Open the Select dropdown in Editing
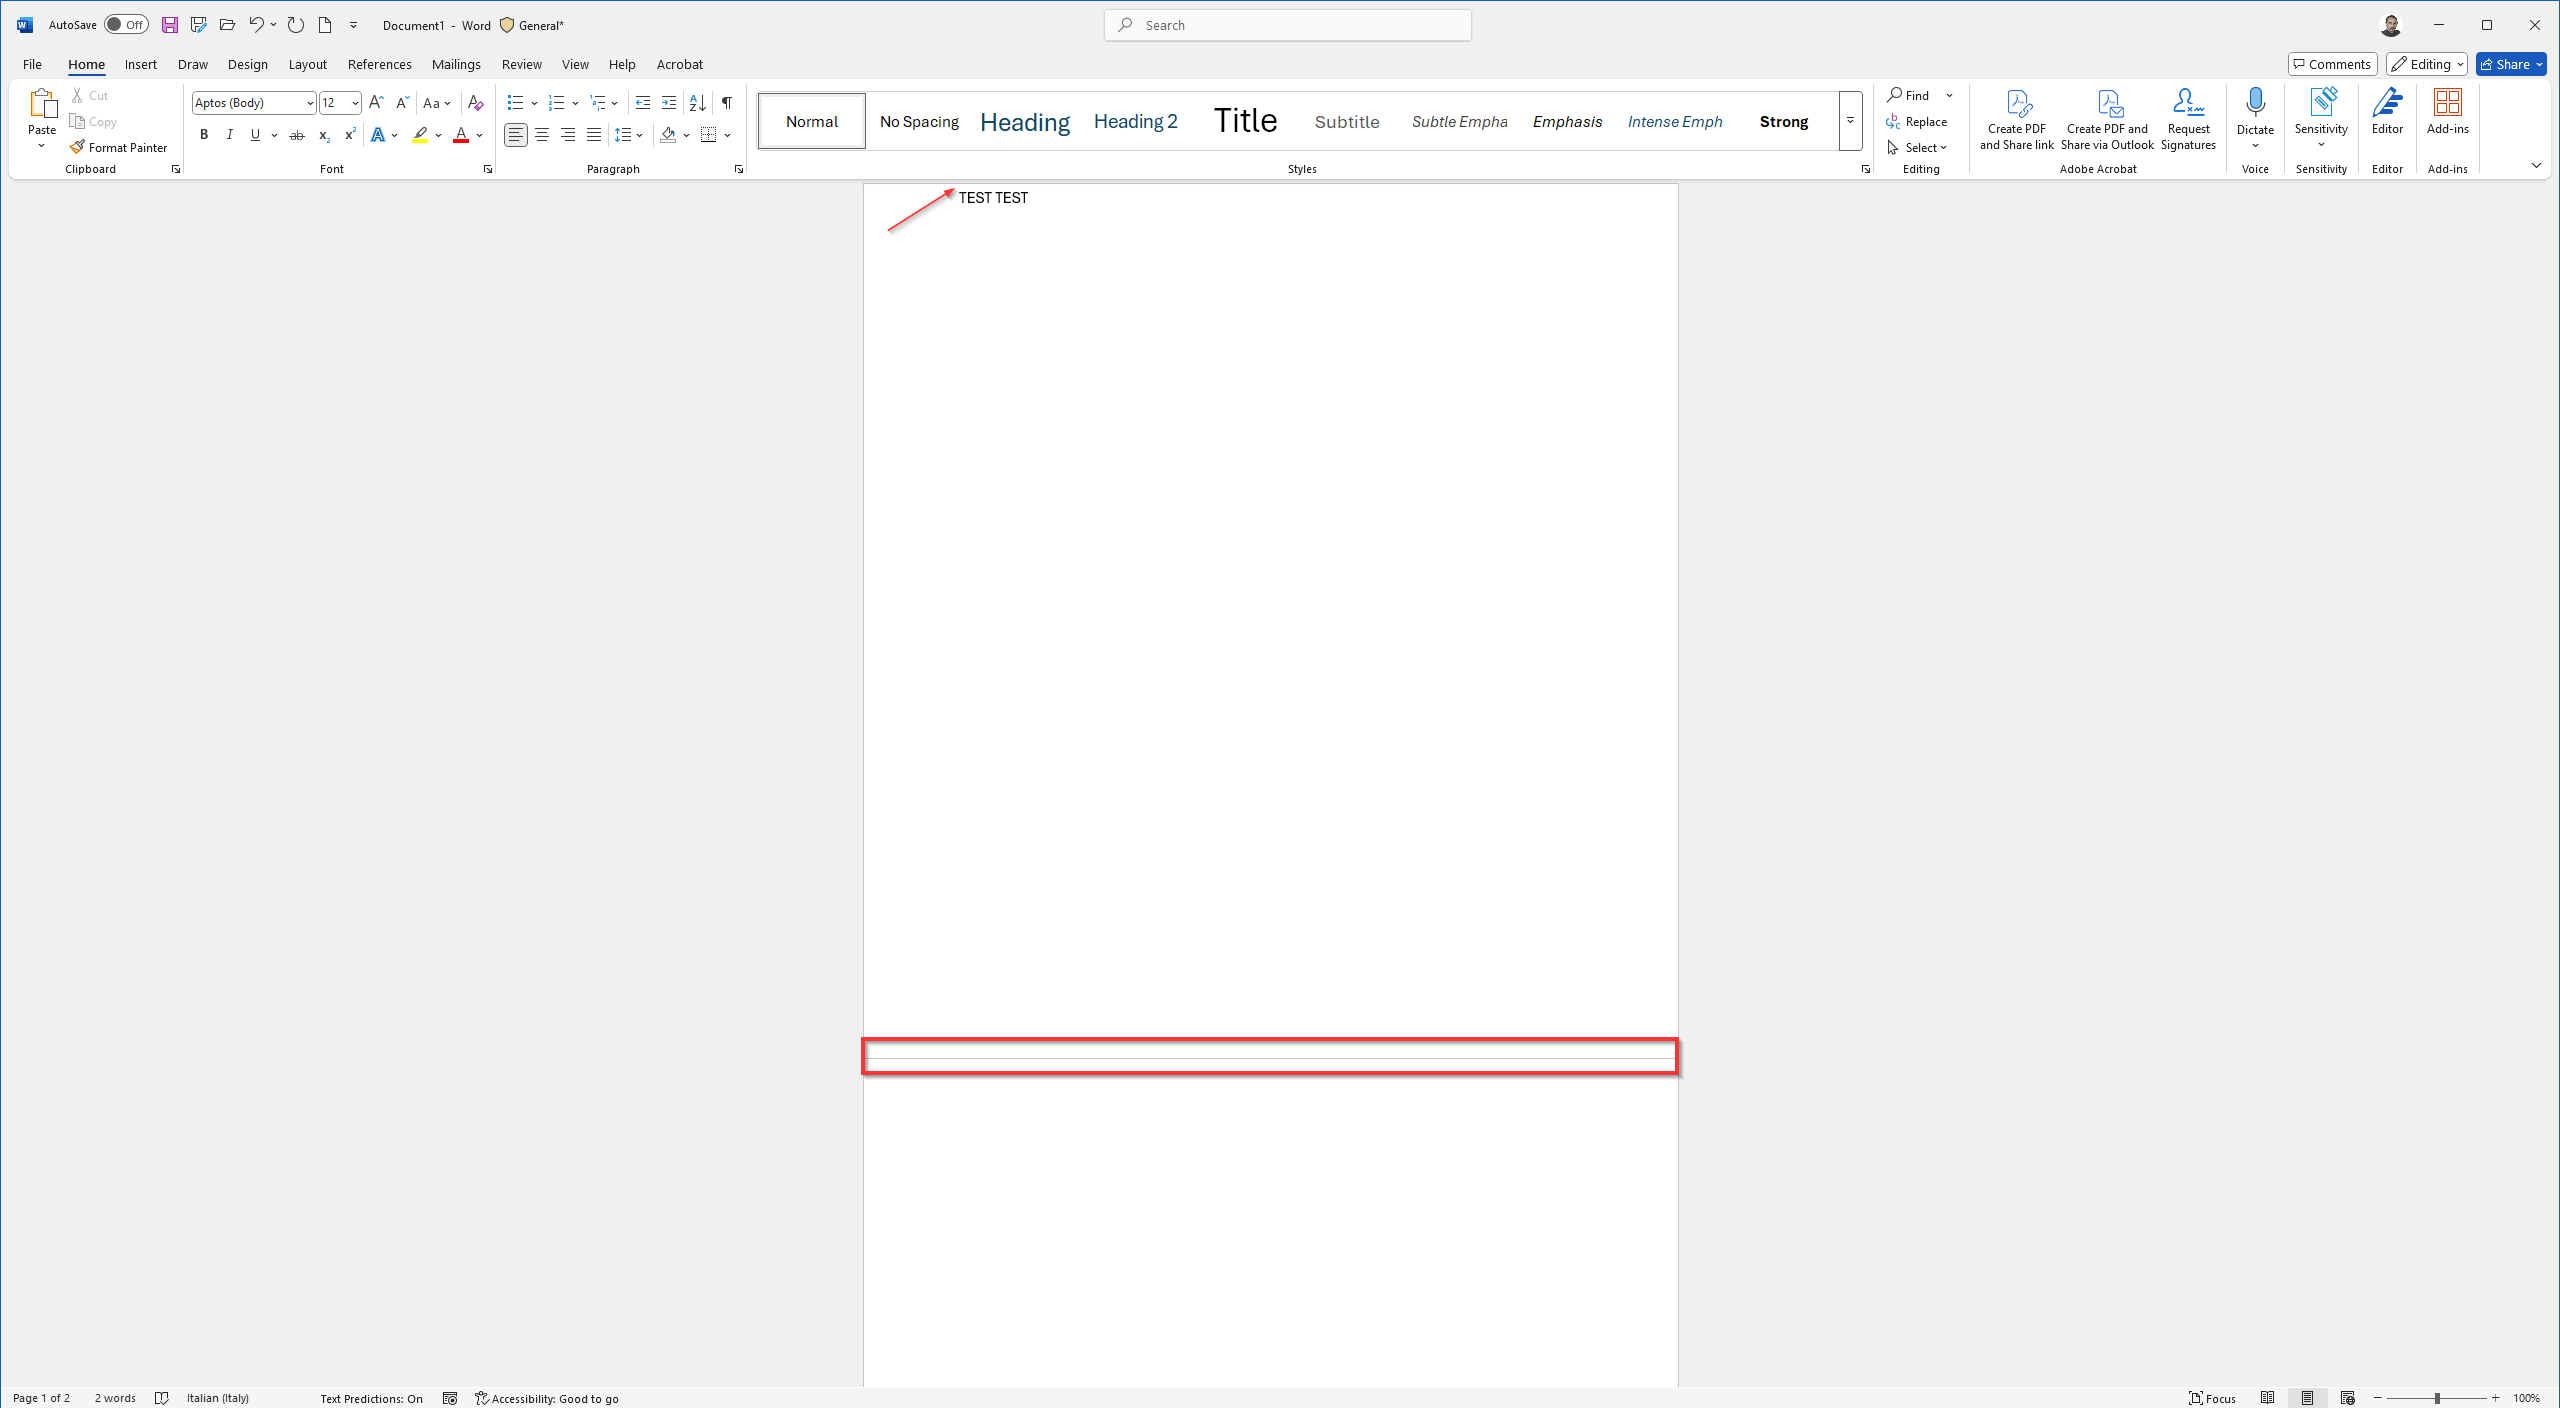2560x1408 pixels. click(1917, 148)
